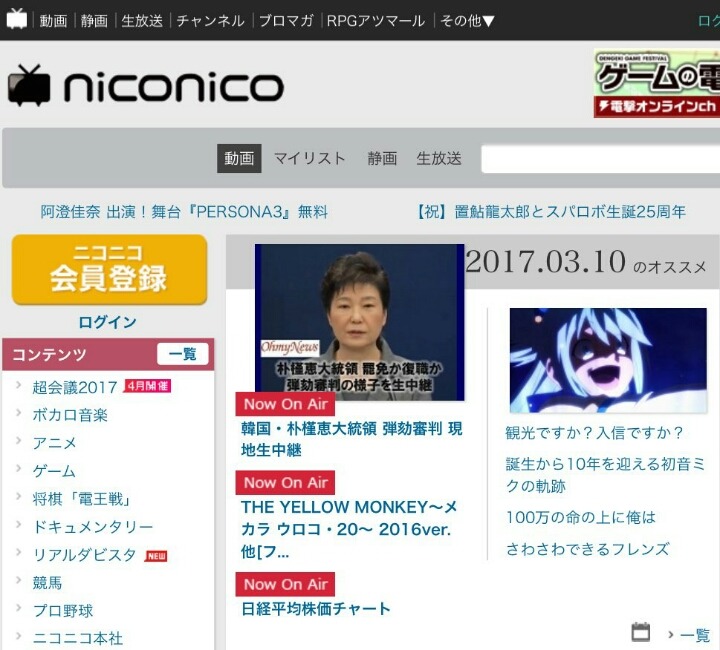Viewport: 720px width, 650px height.
Task: Select the 動画 search tab
Action: point(239,158)
